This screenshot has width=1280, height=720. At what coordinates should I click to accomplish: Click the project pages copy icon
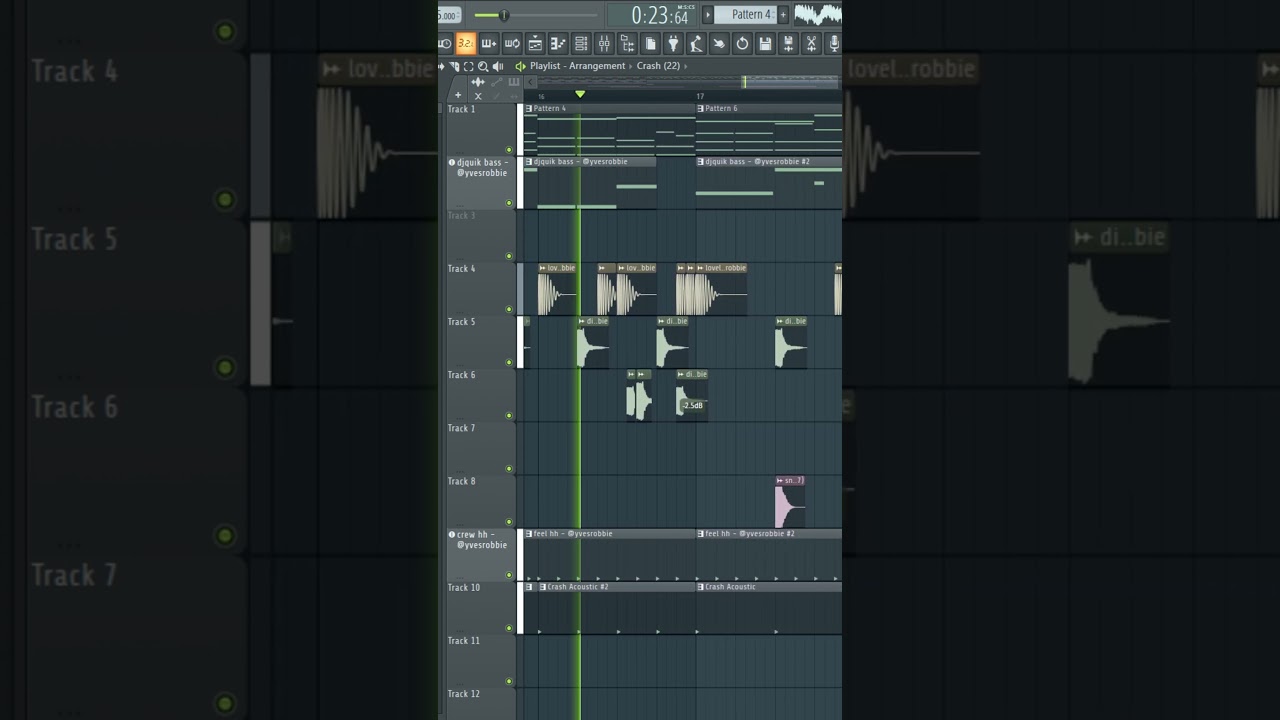pyautogui.click(x=650, y=43)
